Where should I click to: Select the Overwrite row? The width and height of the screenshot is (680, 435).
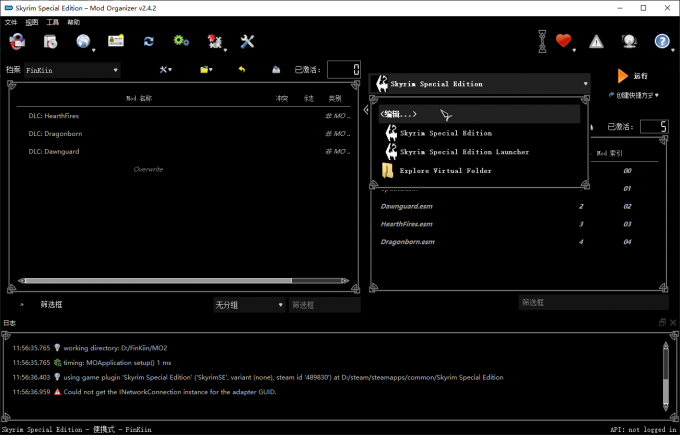183,169
